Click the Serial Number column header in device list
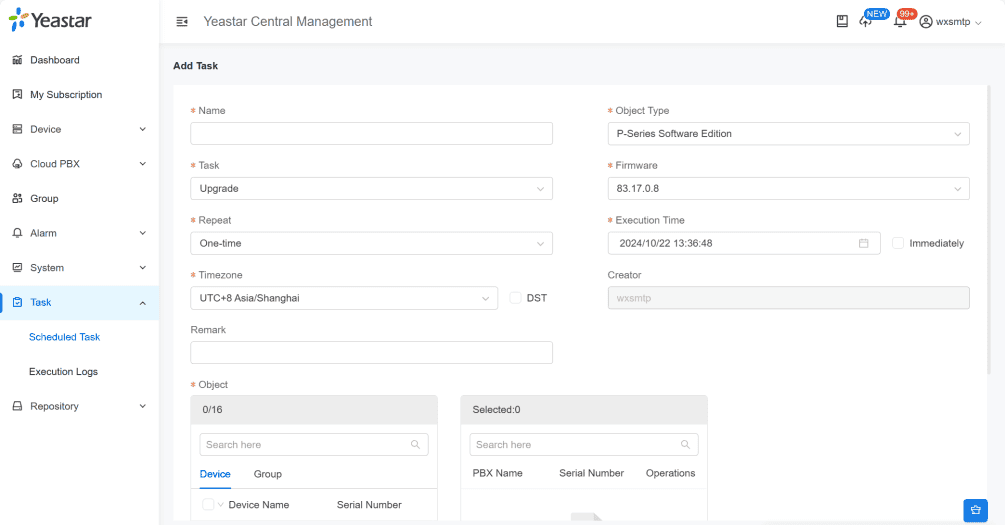Screen dimensions: 1005x525 tap(369, 504)
